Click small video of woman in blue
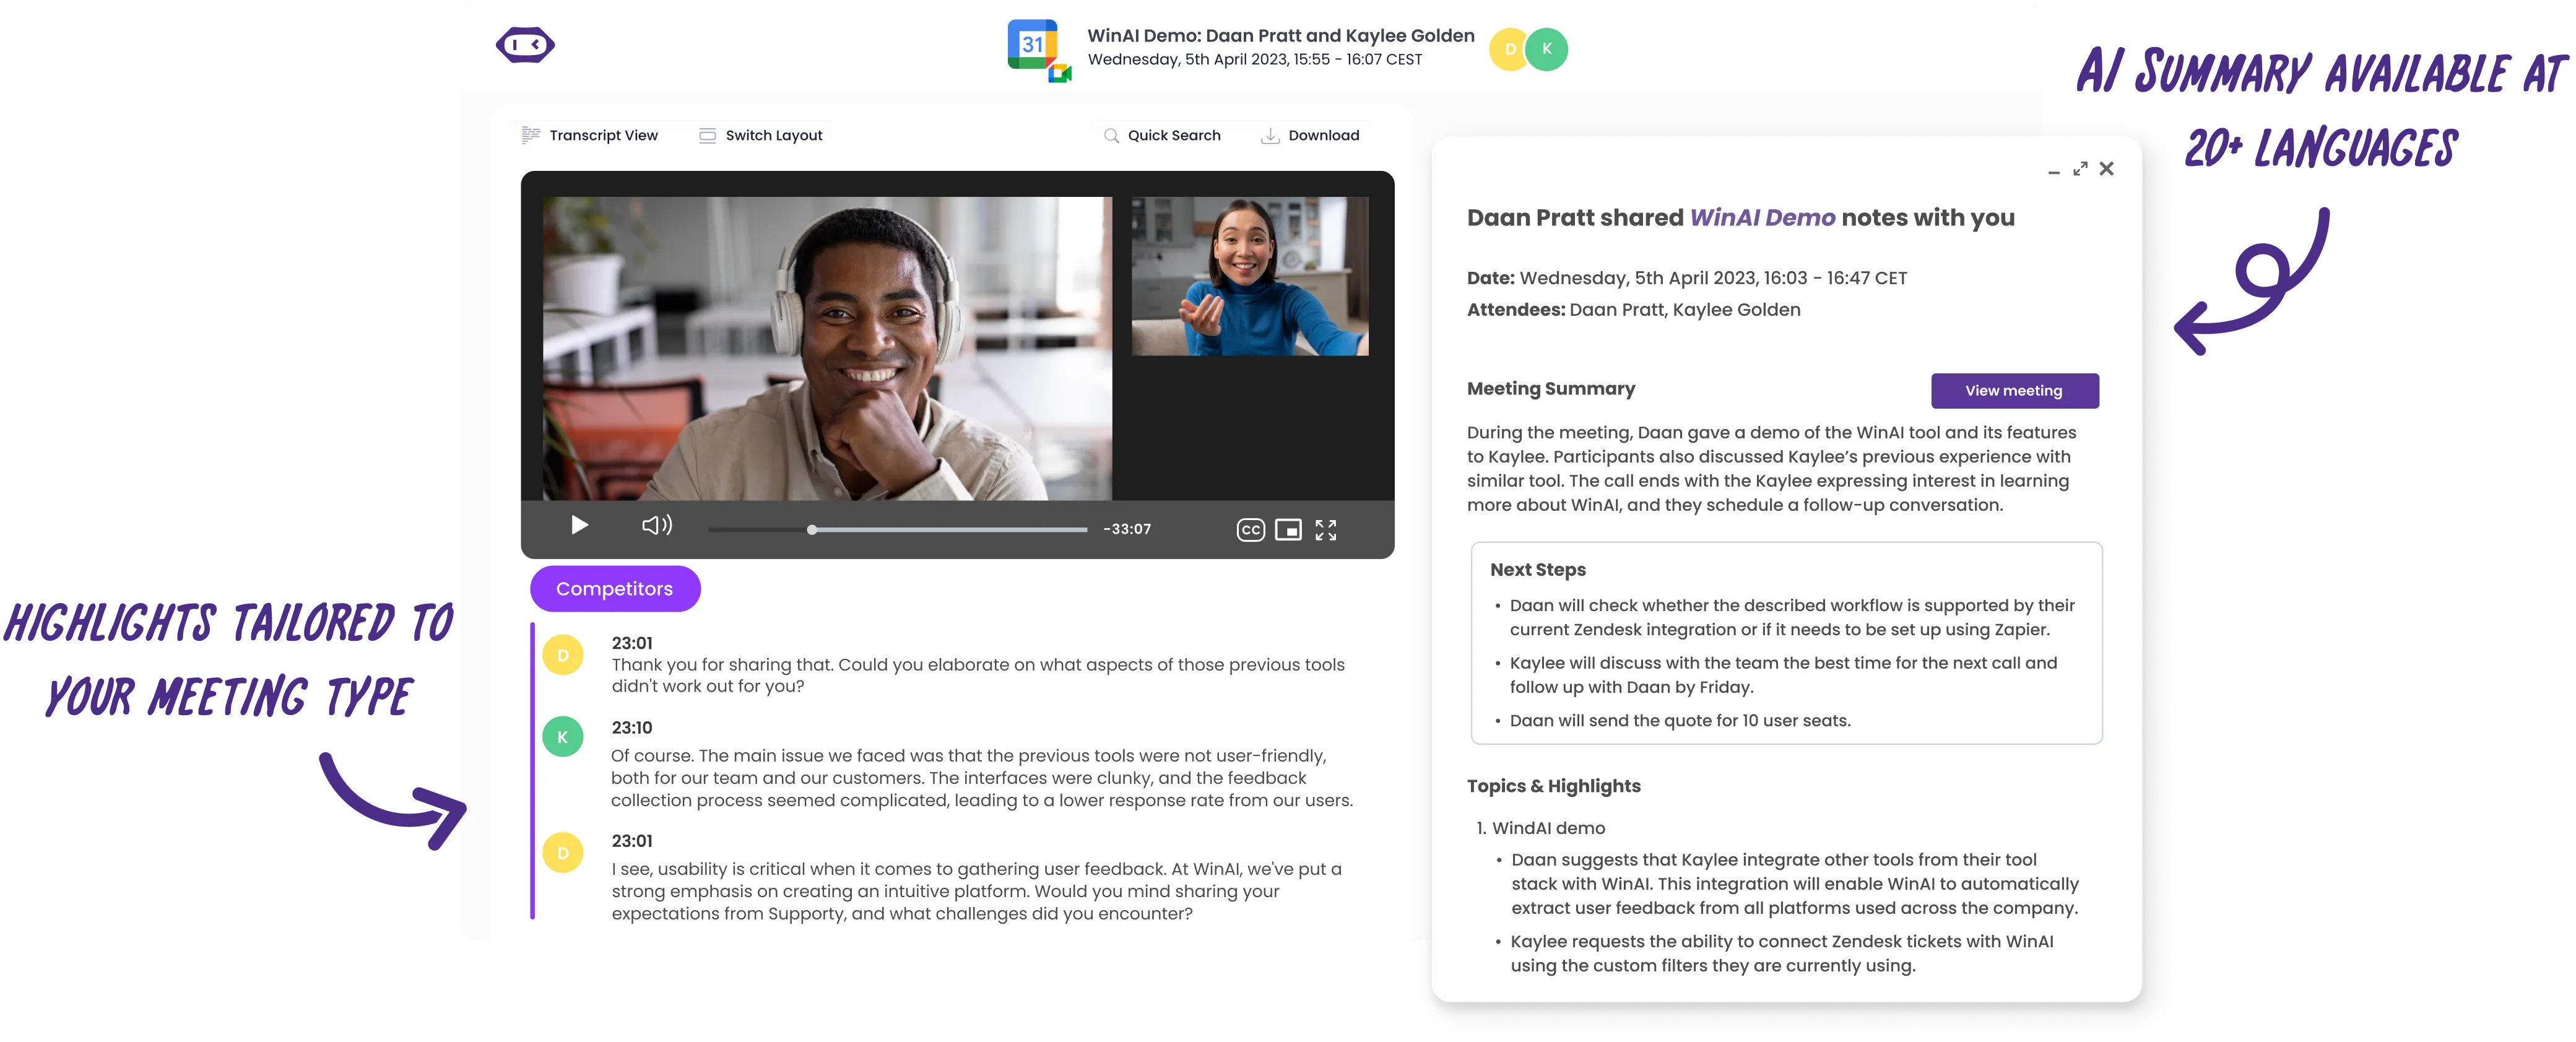 (x=1250, y=276)
